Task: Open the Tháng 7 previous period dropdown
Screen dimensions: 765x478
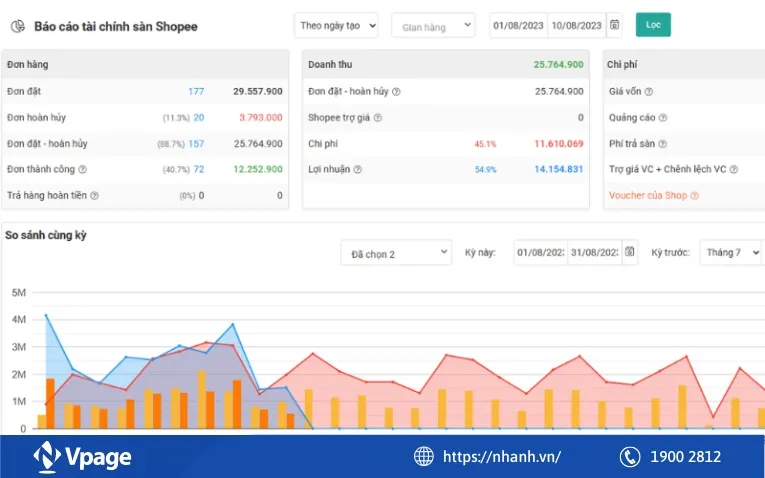Action: pos(730,253)
